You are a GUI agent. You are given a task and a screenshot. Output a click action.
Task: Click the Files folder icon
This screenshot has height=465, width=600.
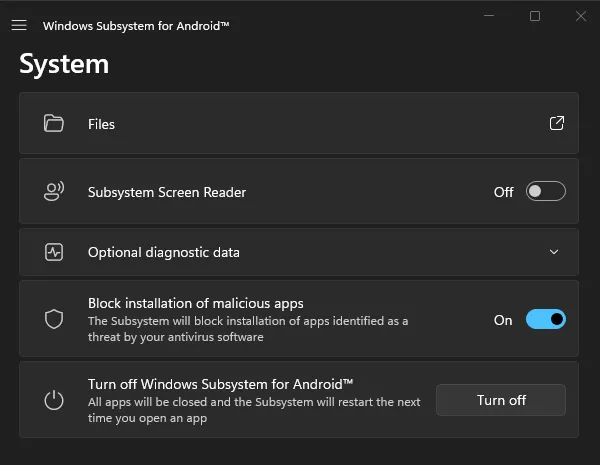click(x=54, y=123)
